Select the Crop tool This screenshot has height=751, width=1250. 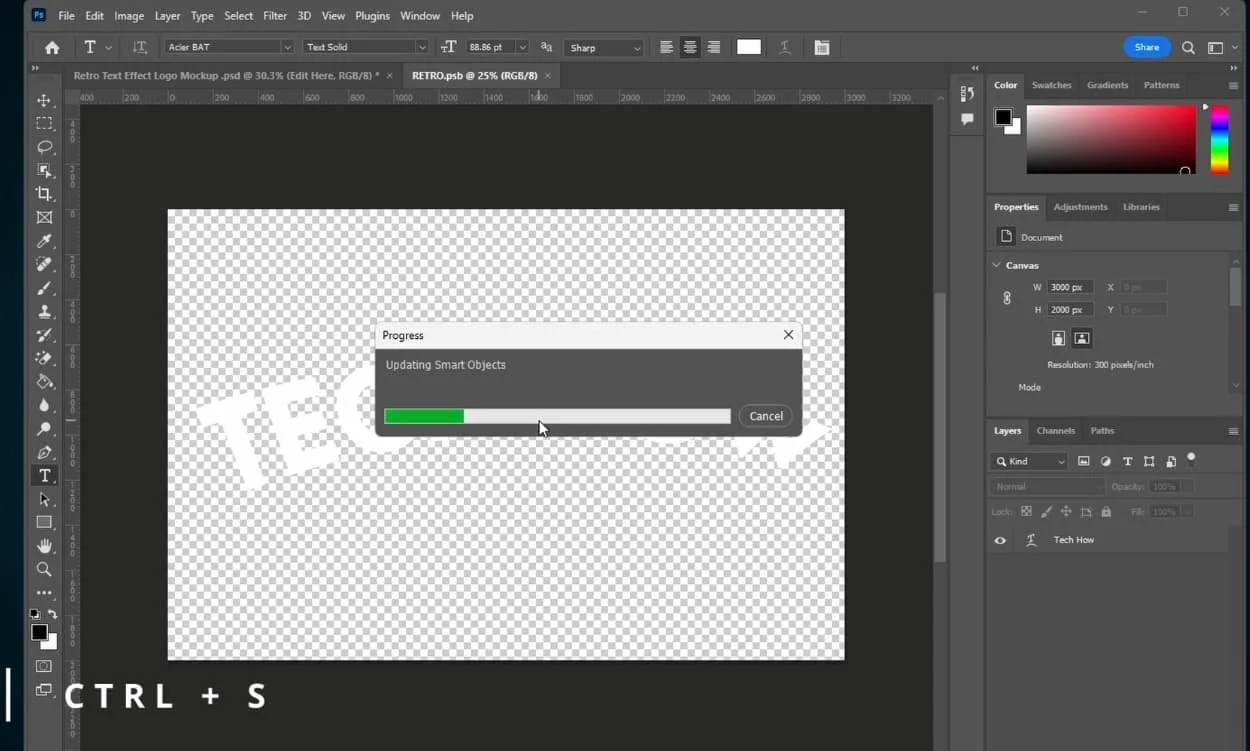(x=44, y=194)
